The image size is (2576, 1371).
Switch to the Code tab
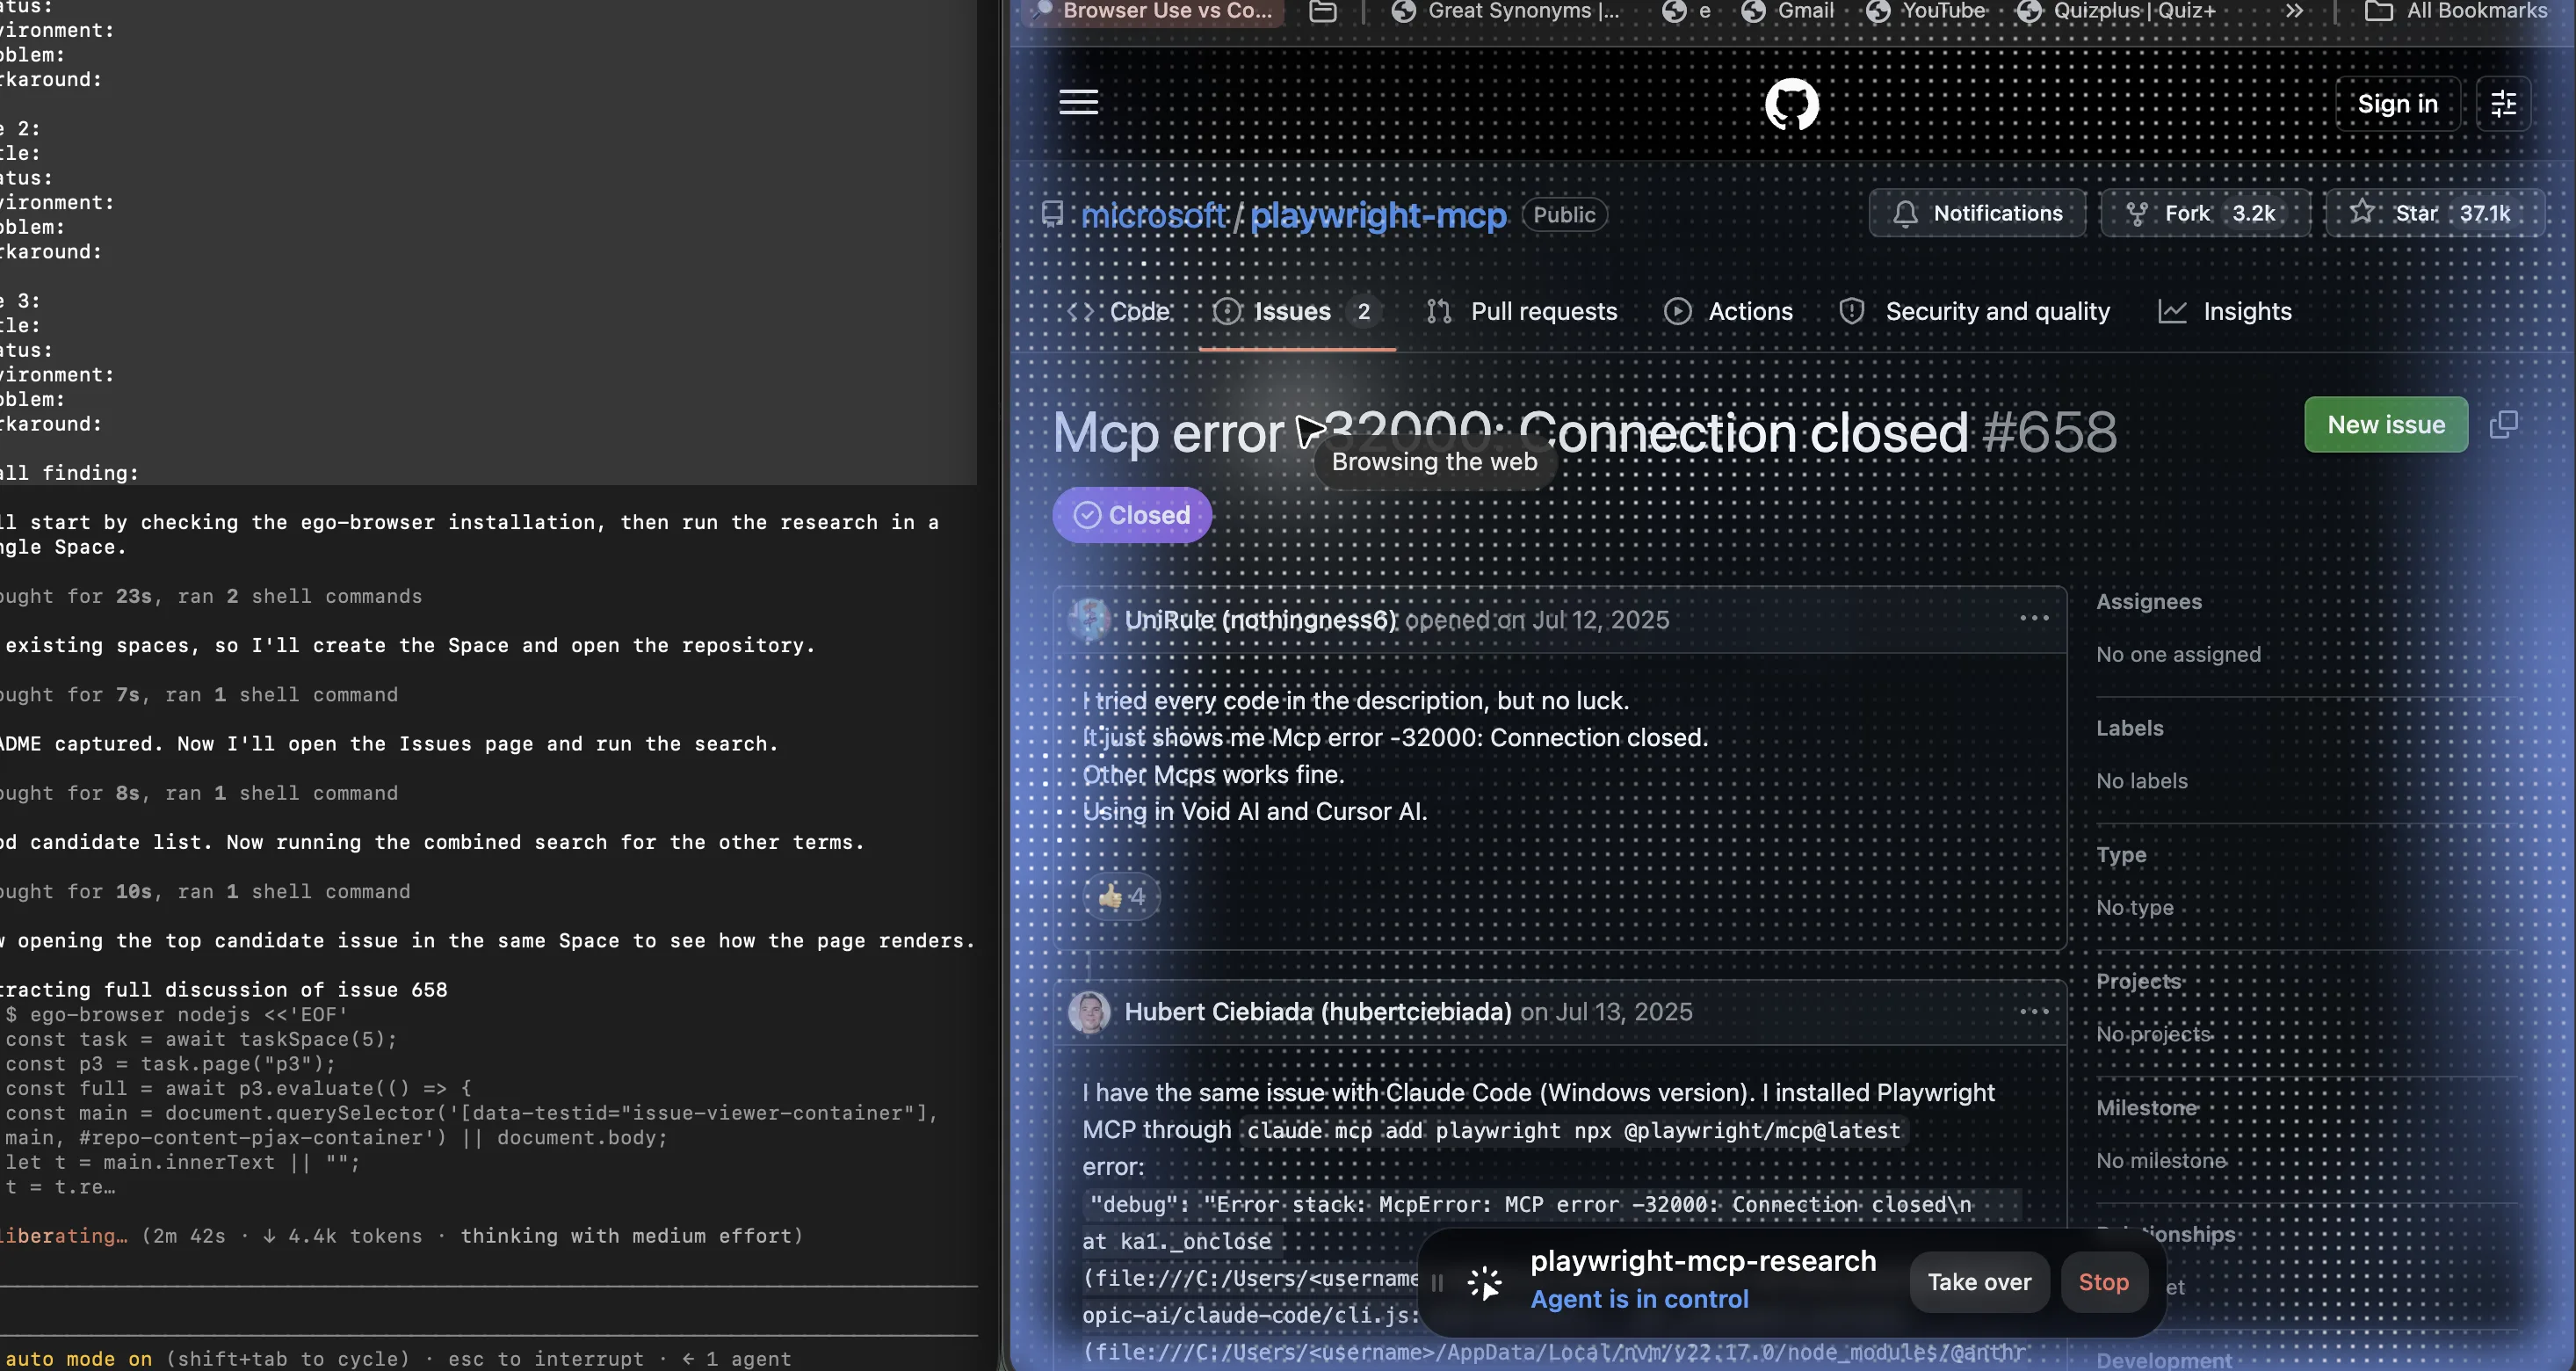click(1118, 311)
